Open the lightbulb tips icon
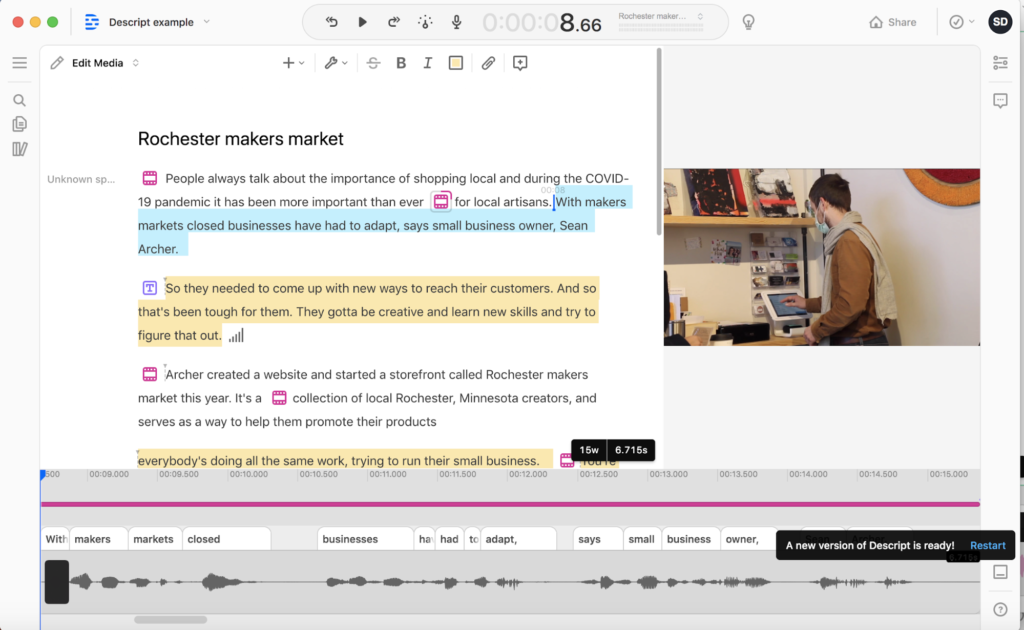The image size is (1024, 630). click(748, 22)
